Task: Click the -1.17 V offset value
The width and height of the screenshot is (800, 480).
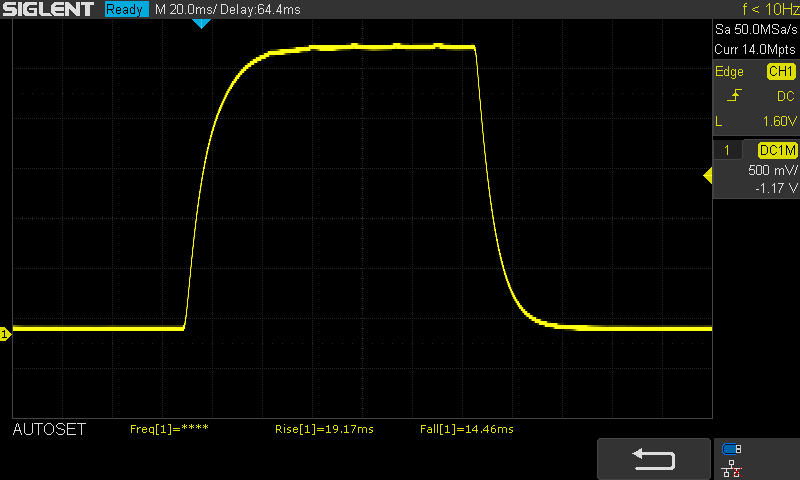Action: [776, 188]
